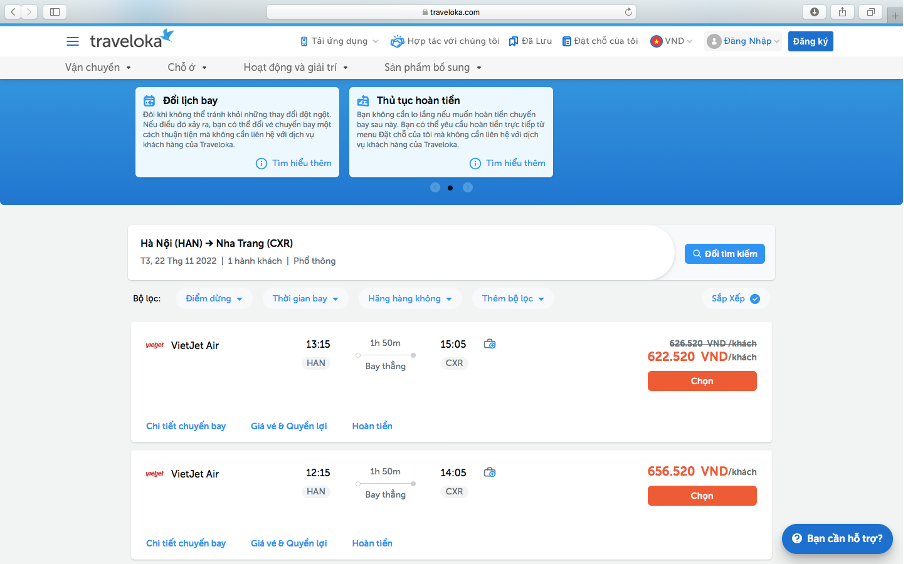Open Đăng Nhập login dropdown

pos(743,42)
